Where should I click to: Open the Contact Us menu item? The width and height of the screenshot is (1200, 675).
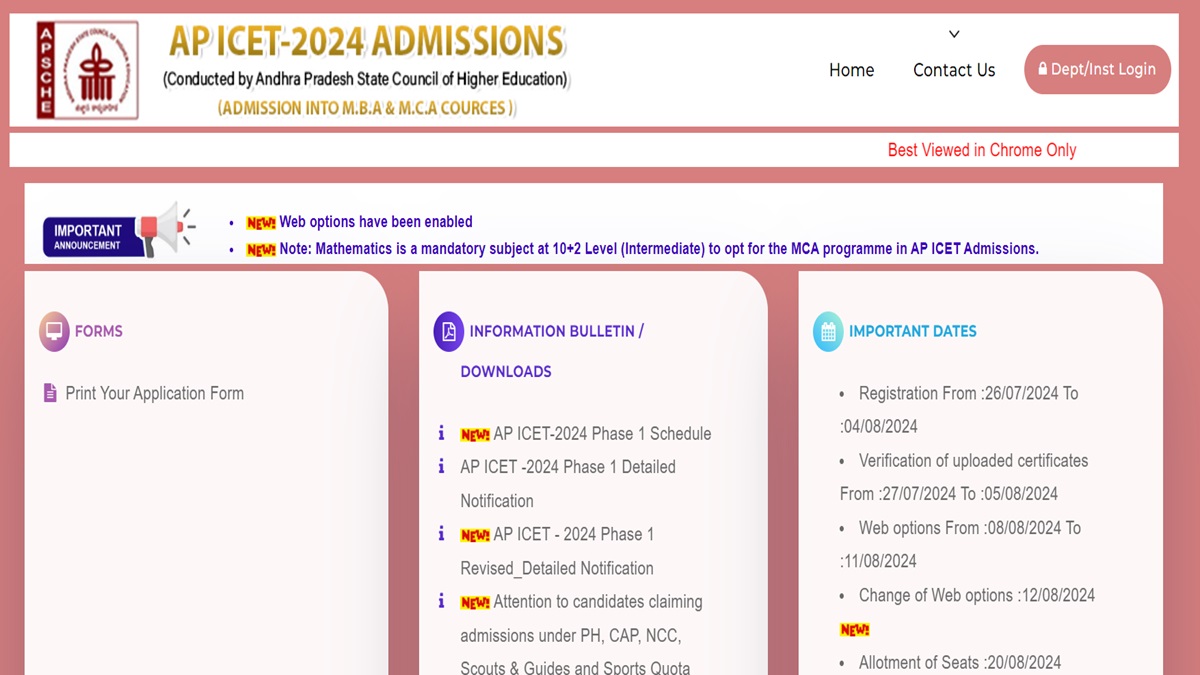(954, 70)
